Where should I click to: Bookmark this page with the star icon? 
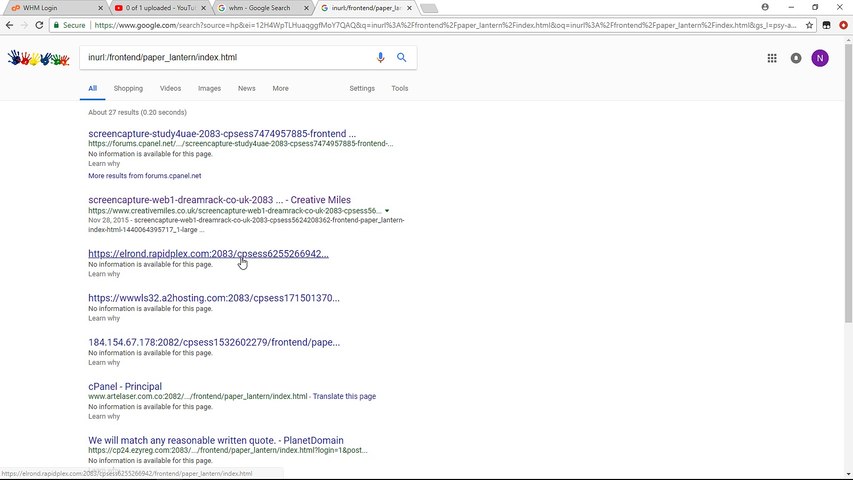[x=809, y=25]
